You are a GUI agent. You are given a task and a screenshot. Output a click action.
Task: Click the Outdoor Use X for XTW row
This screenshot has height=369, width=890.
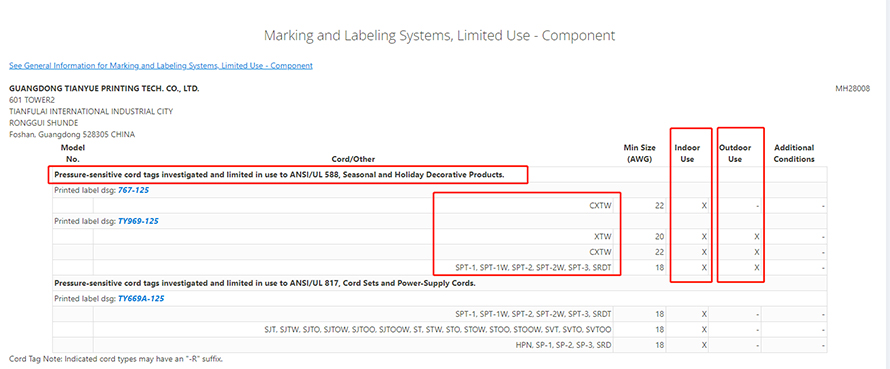pos(757,237)
